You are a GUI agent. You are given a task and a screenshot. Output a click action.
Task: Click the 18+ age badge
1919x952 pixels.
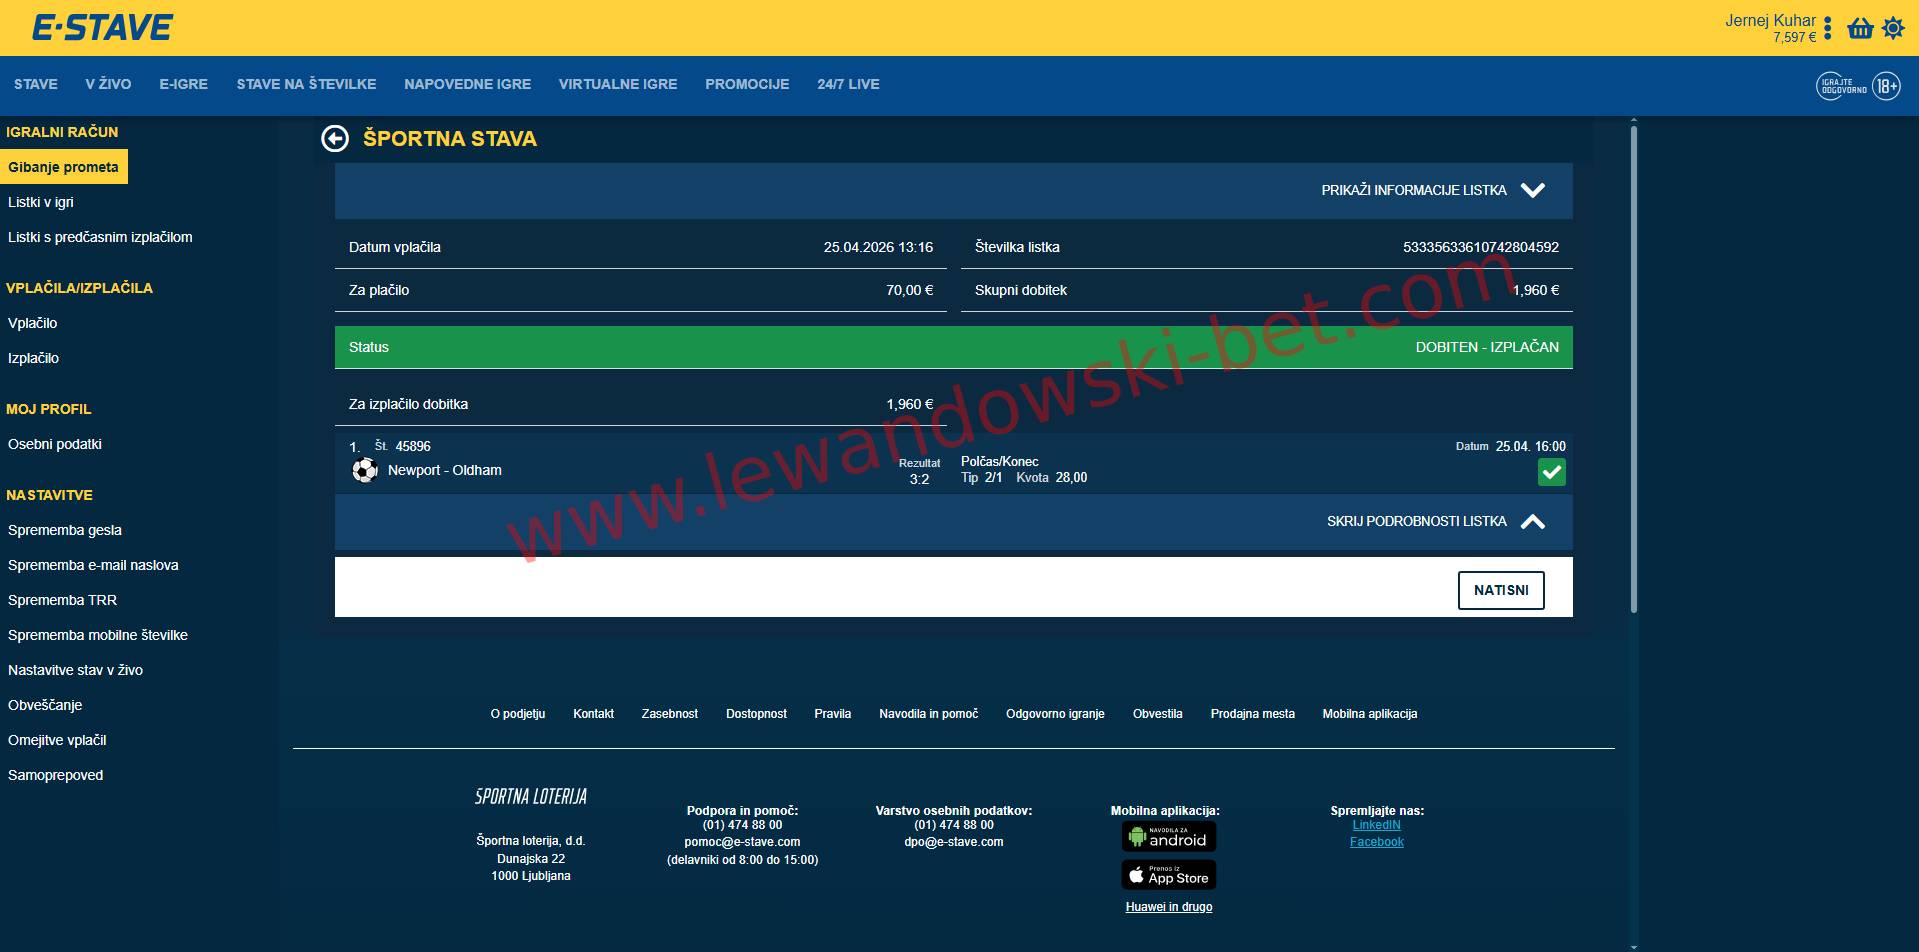point(1886,86)
